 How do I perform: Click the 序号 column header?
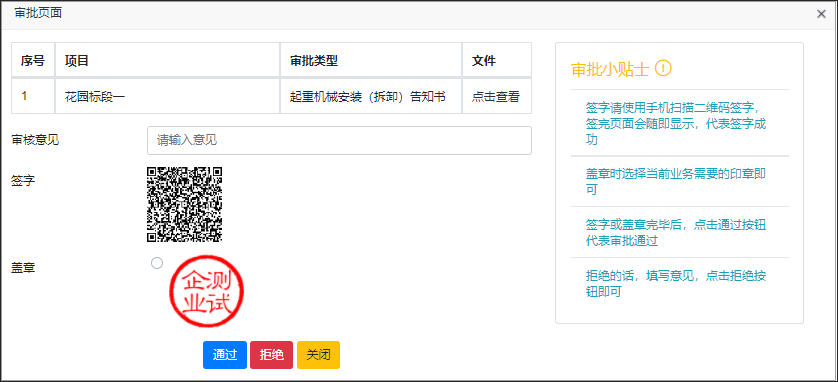33,61
